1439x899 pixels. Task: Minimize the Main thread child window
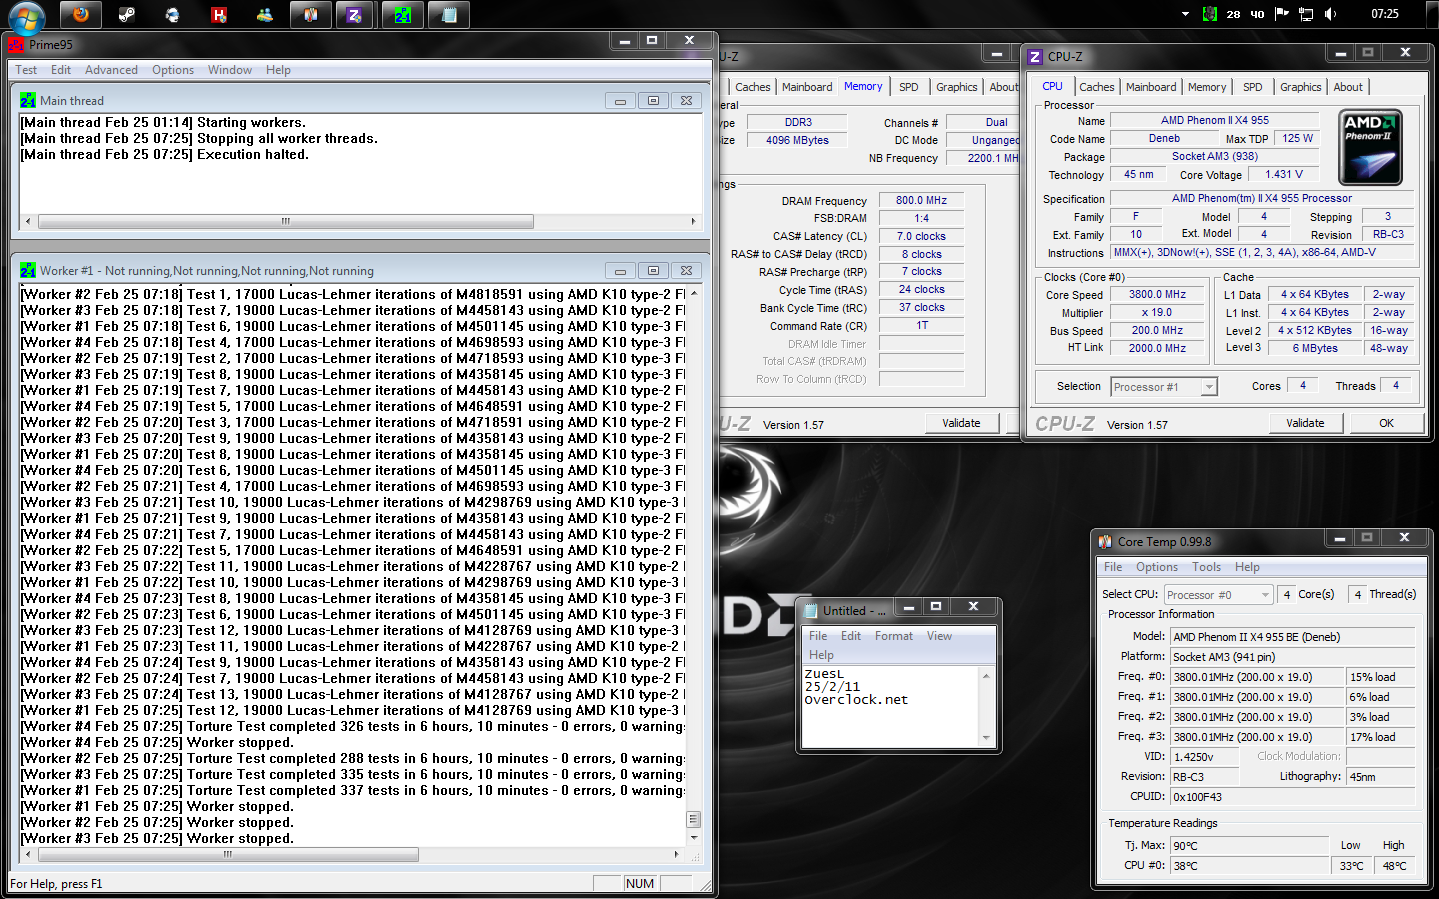coord(620,101)
